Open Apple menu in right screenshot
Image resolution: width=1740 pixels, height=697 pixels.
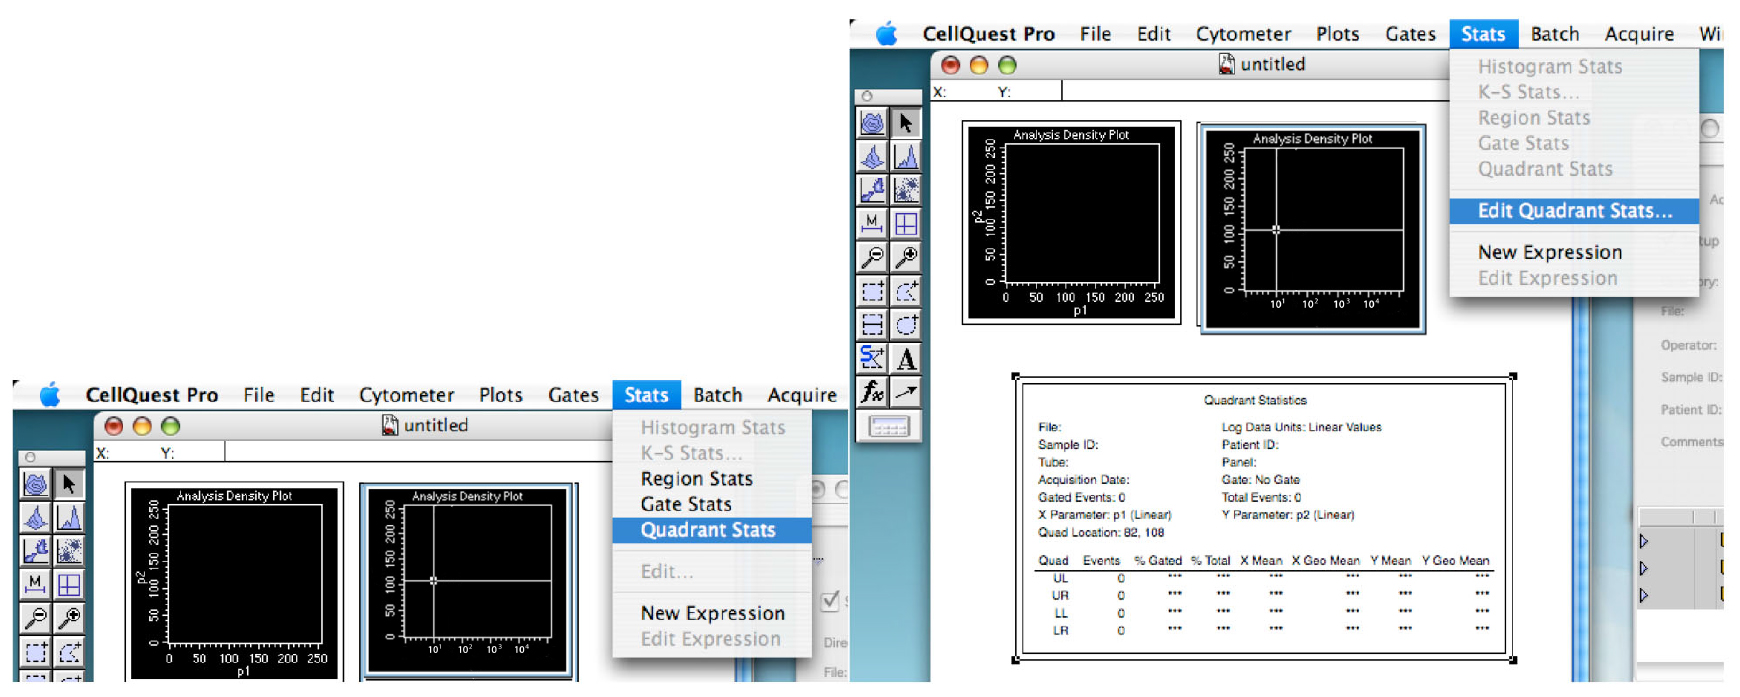[x=886, y=34]
